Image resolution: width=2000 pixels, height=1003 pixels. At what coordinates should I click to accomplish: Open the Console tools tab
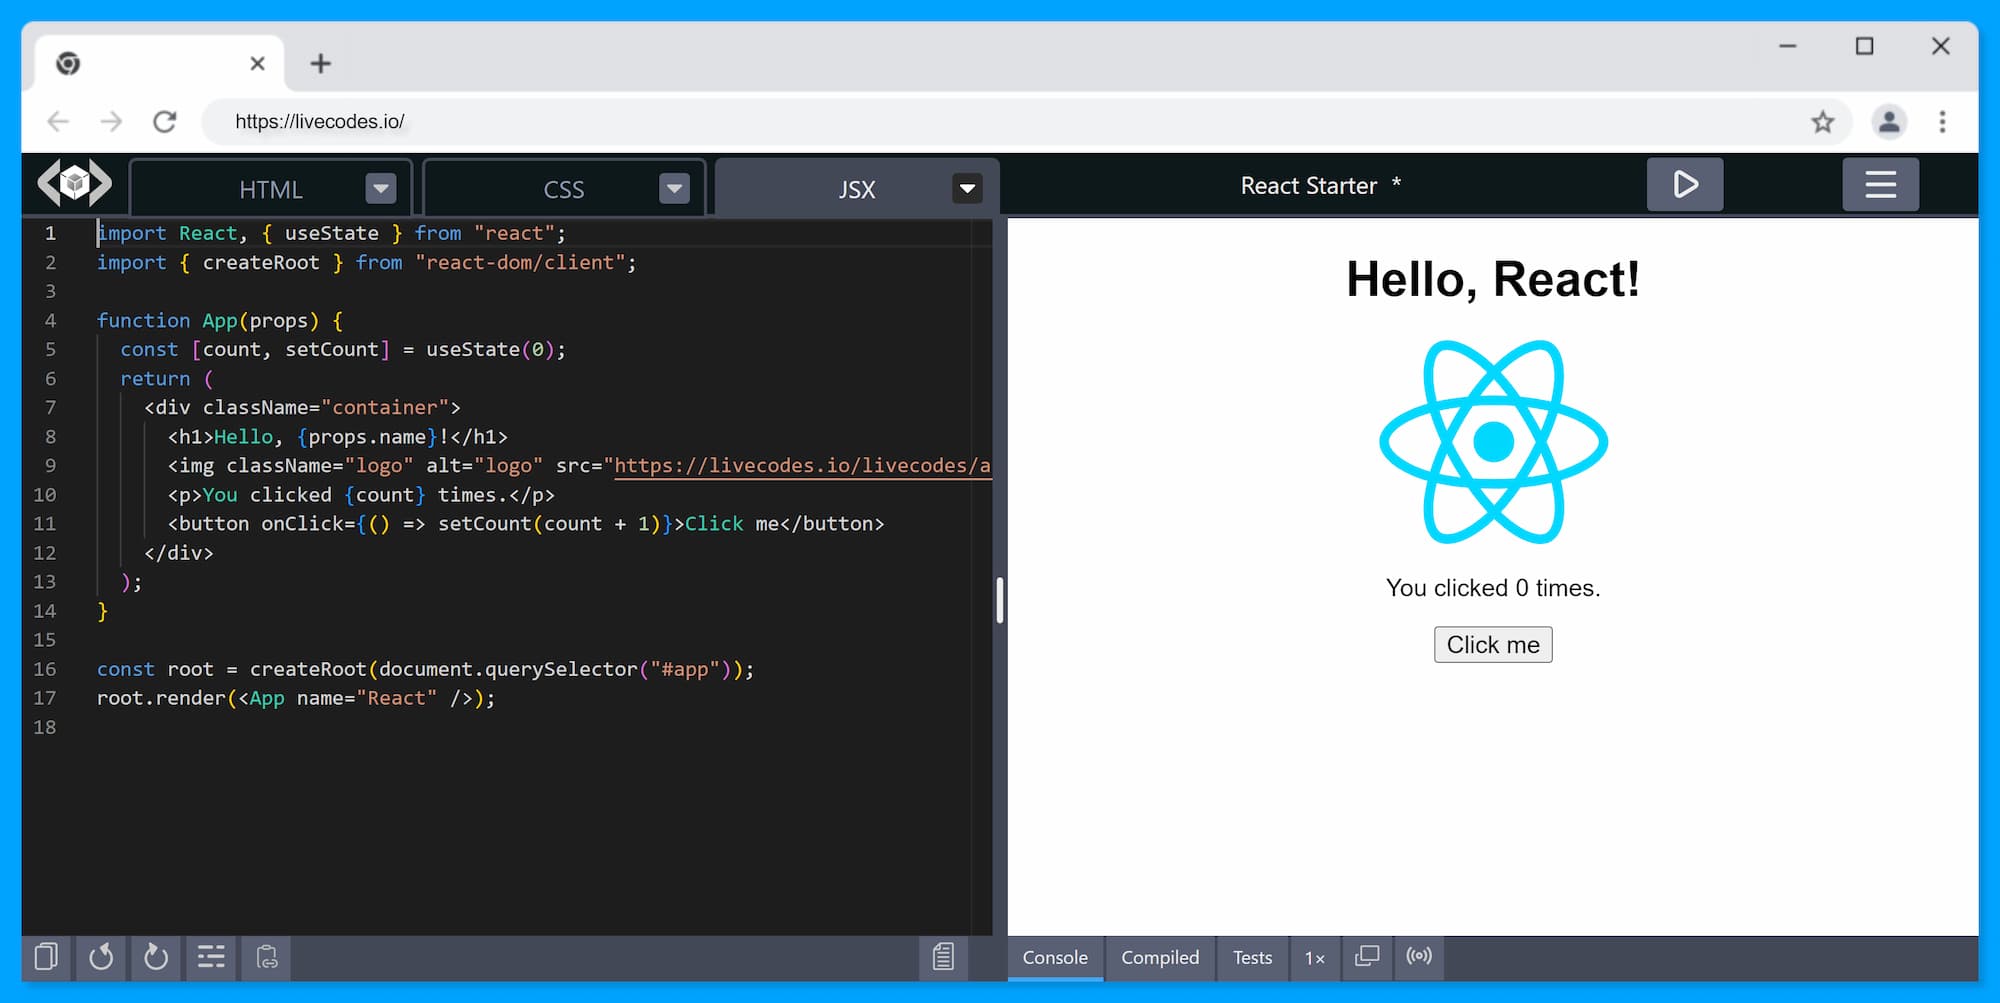[x=1055, y=958]
